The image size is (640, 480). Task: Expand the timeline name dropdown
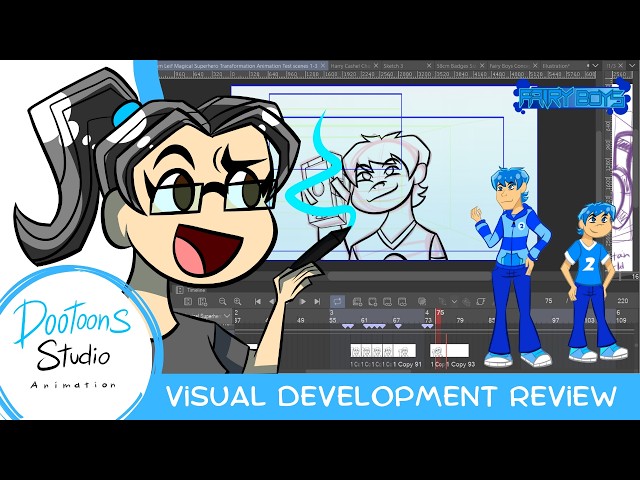coord(227,316)
